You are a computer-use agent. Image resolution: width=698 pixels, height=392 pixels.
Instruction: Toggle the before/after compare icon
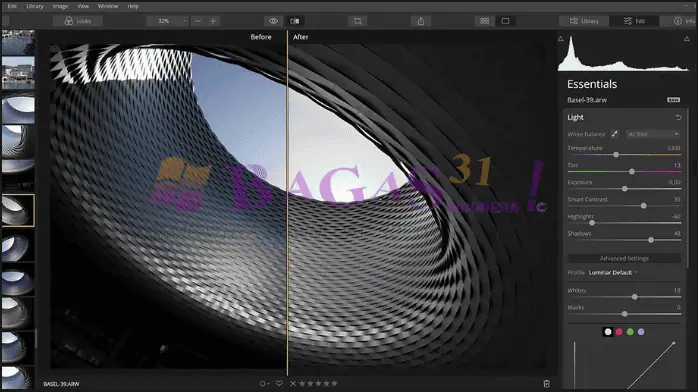pyautogui.click(x=295, y=21)
